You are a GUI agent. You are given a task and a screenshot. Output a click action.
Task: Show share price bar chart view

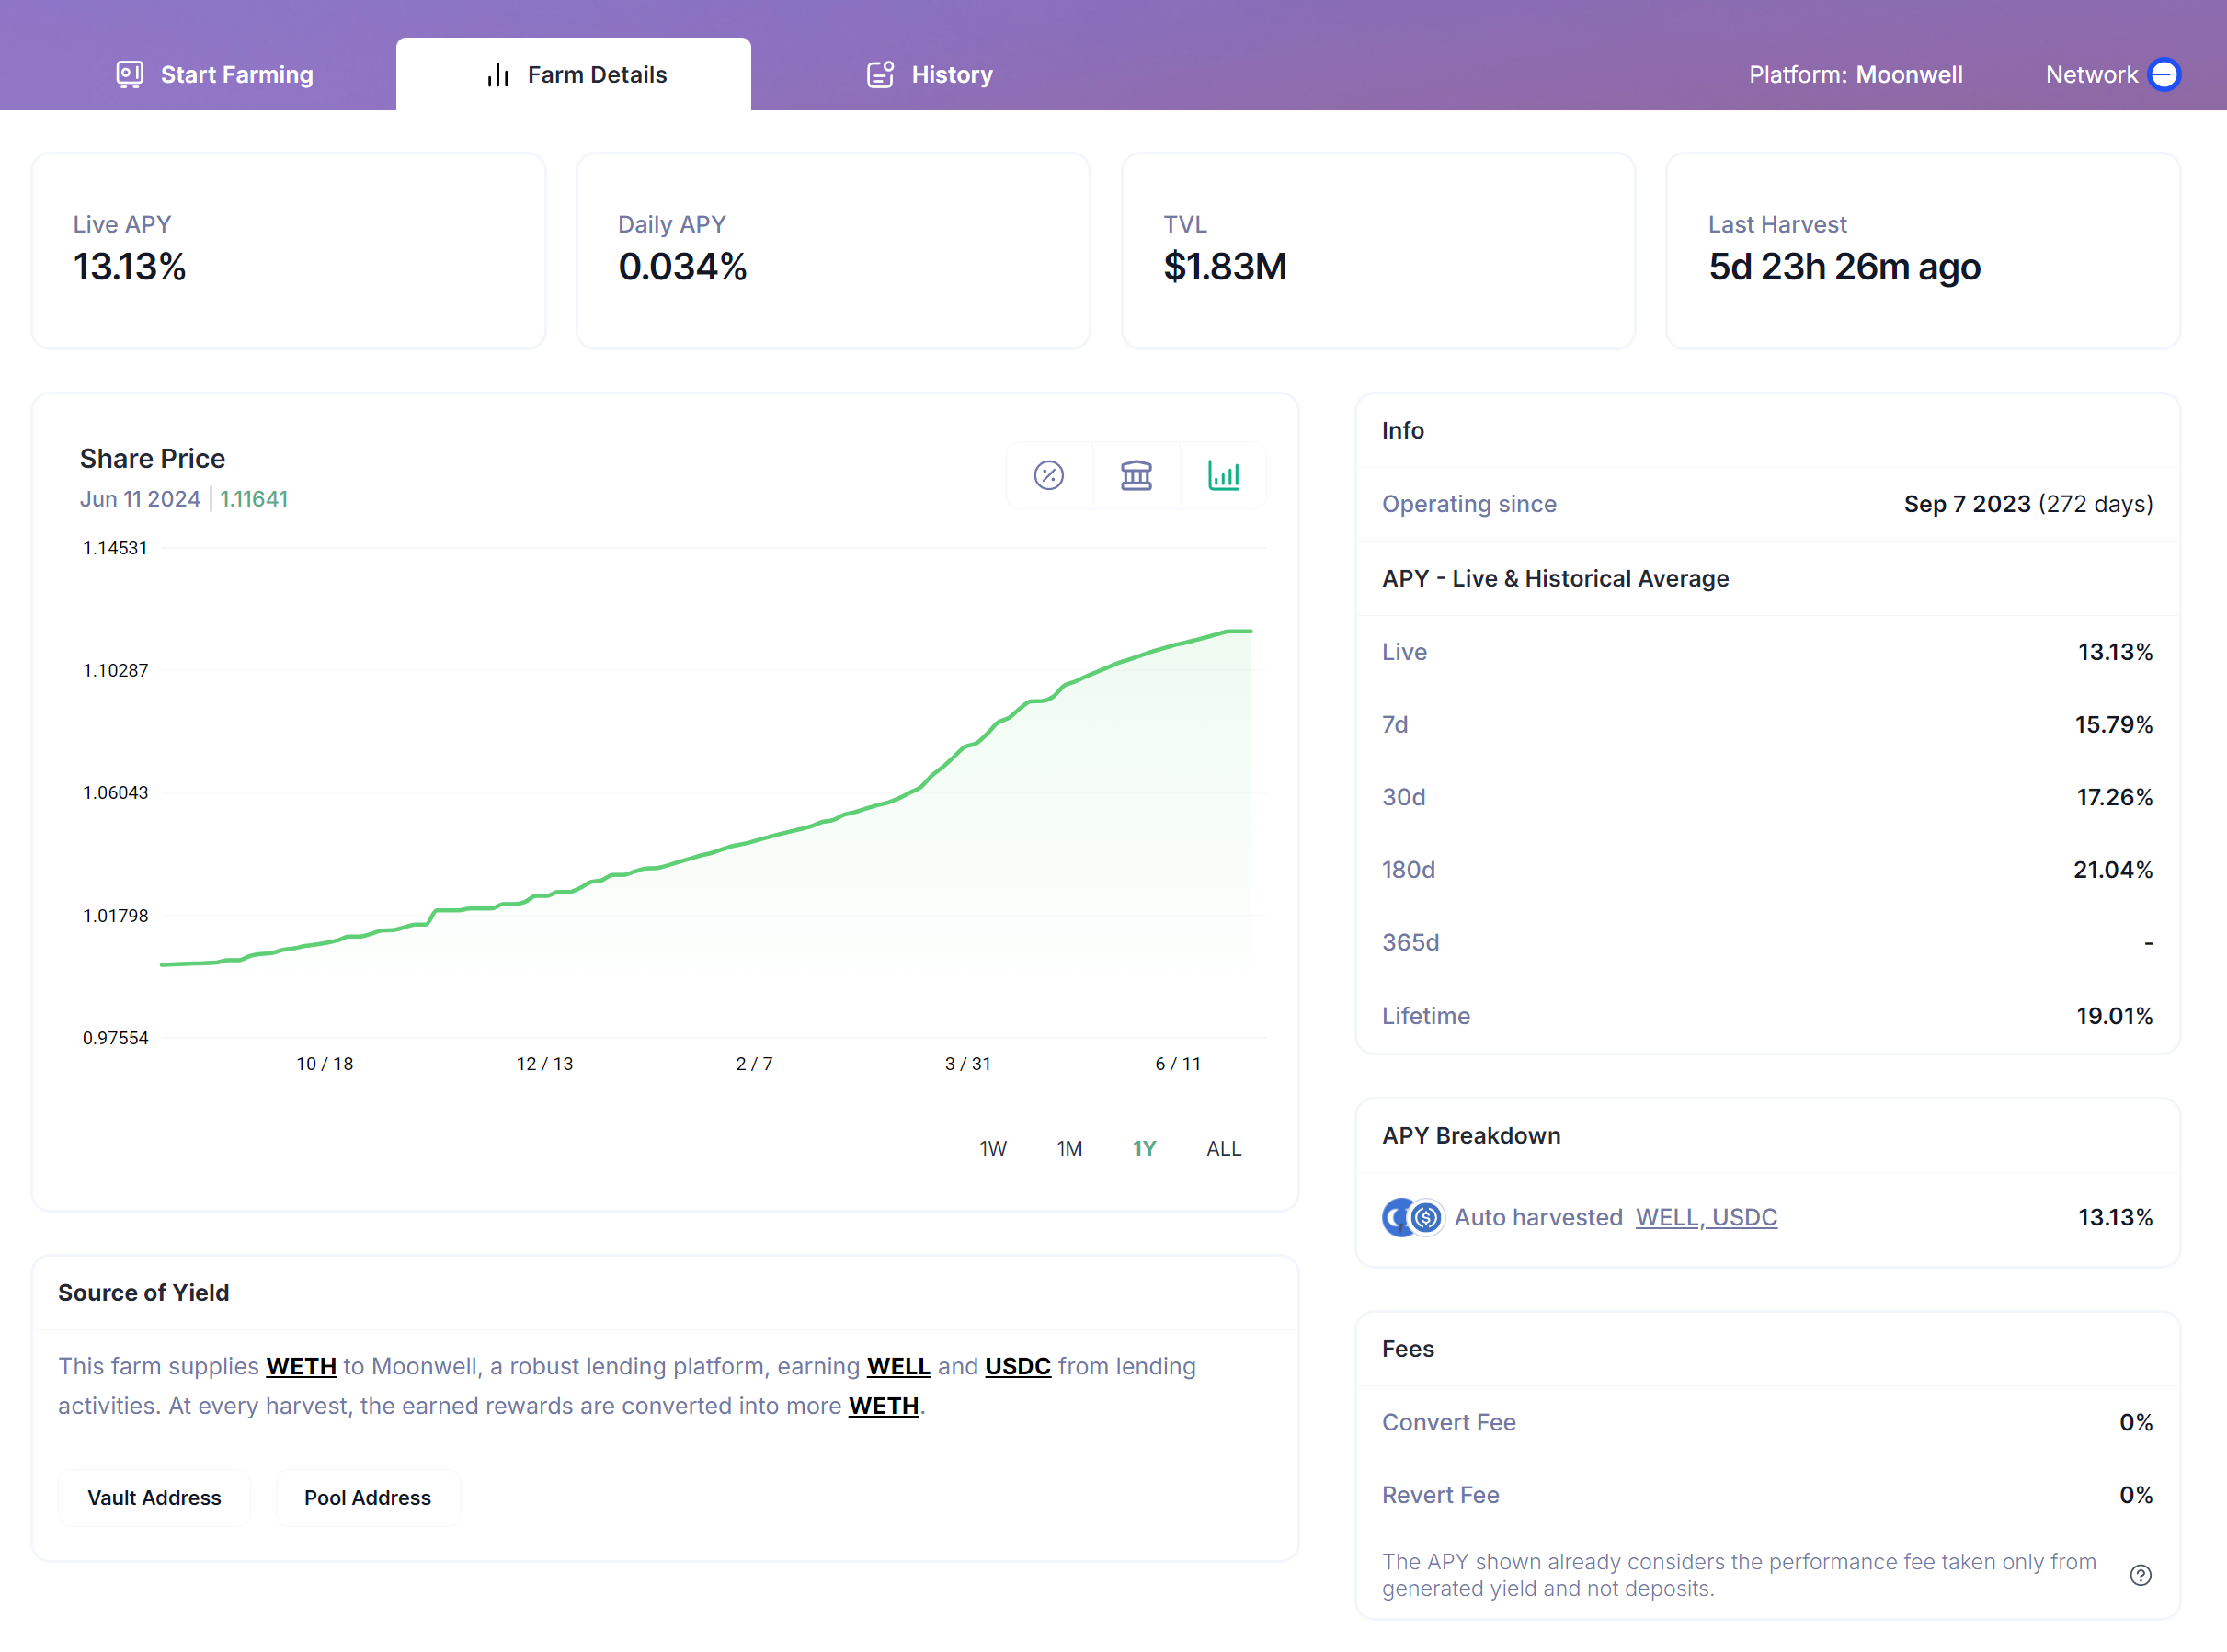[x=1223, y=475]
